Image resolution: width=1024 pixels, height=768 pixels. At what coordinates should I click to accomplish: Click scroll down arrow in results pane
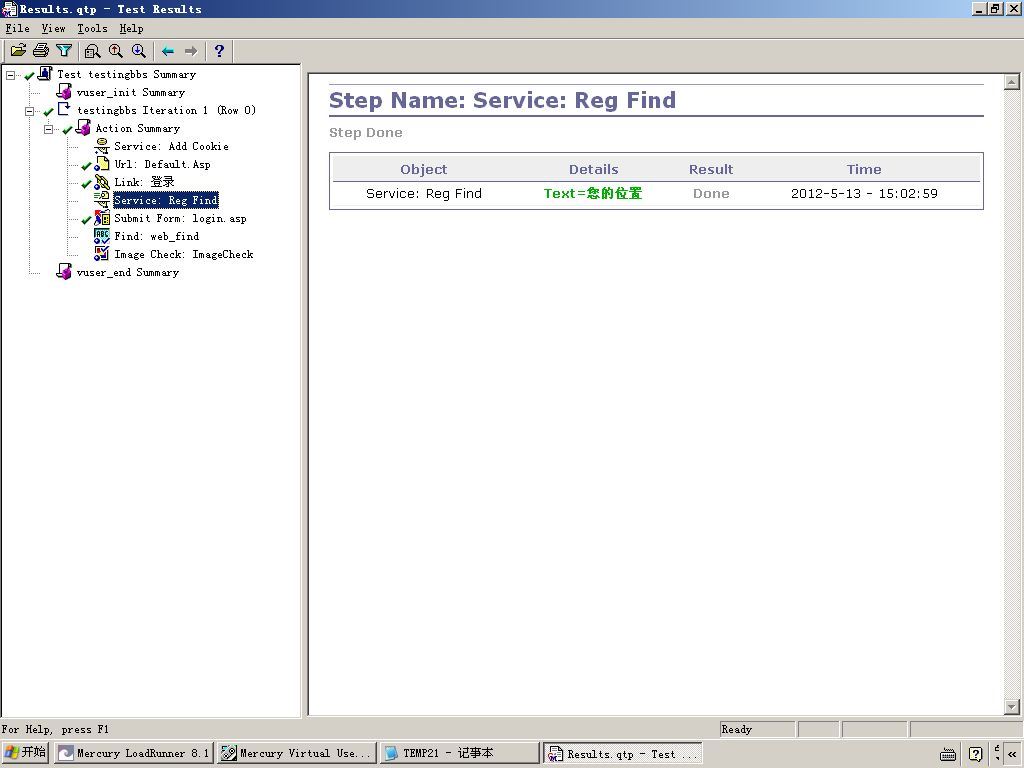click(x=1012, y=707)
